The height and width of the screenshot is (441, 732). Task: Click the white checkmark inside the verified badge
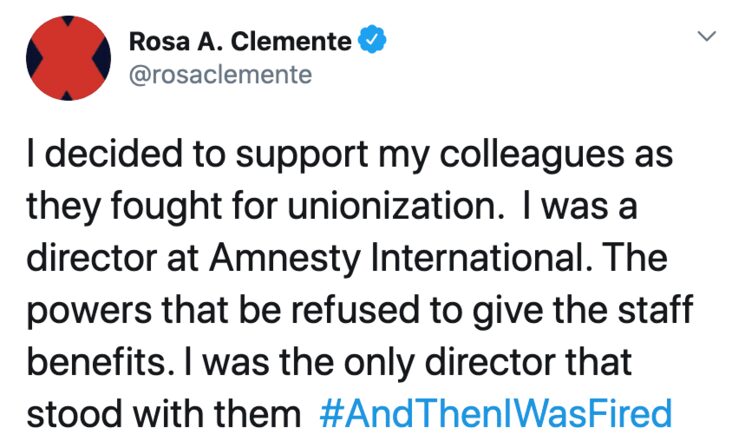(x=372, y=41)
